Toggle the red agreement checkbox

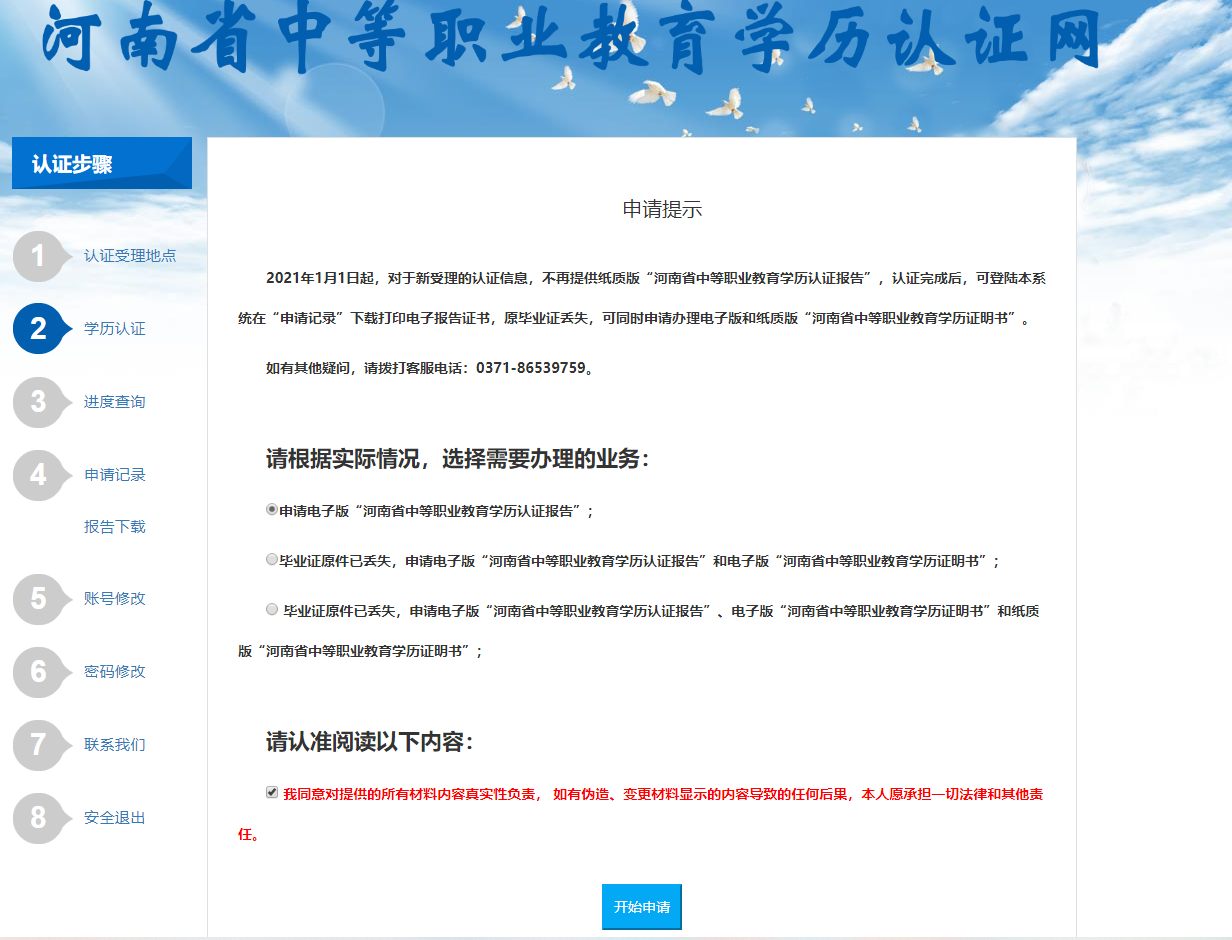[272, 792]
